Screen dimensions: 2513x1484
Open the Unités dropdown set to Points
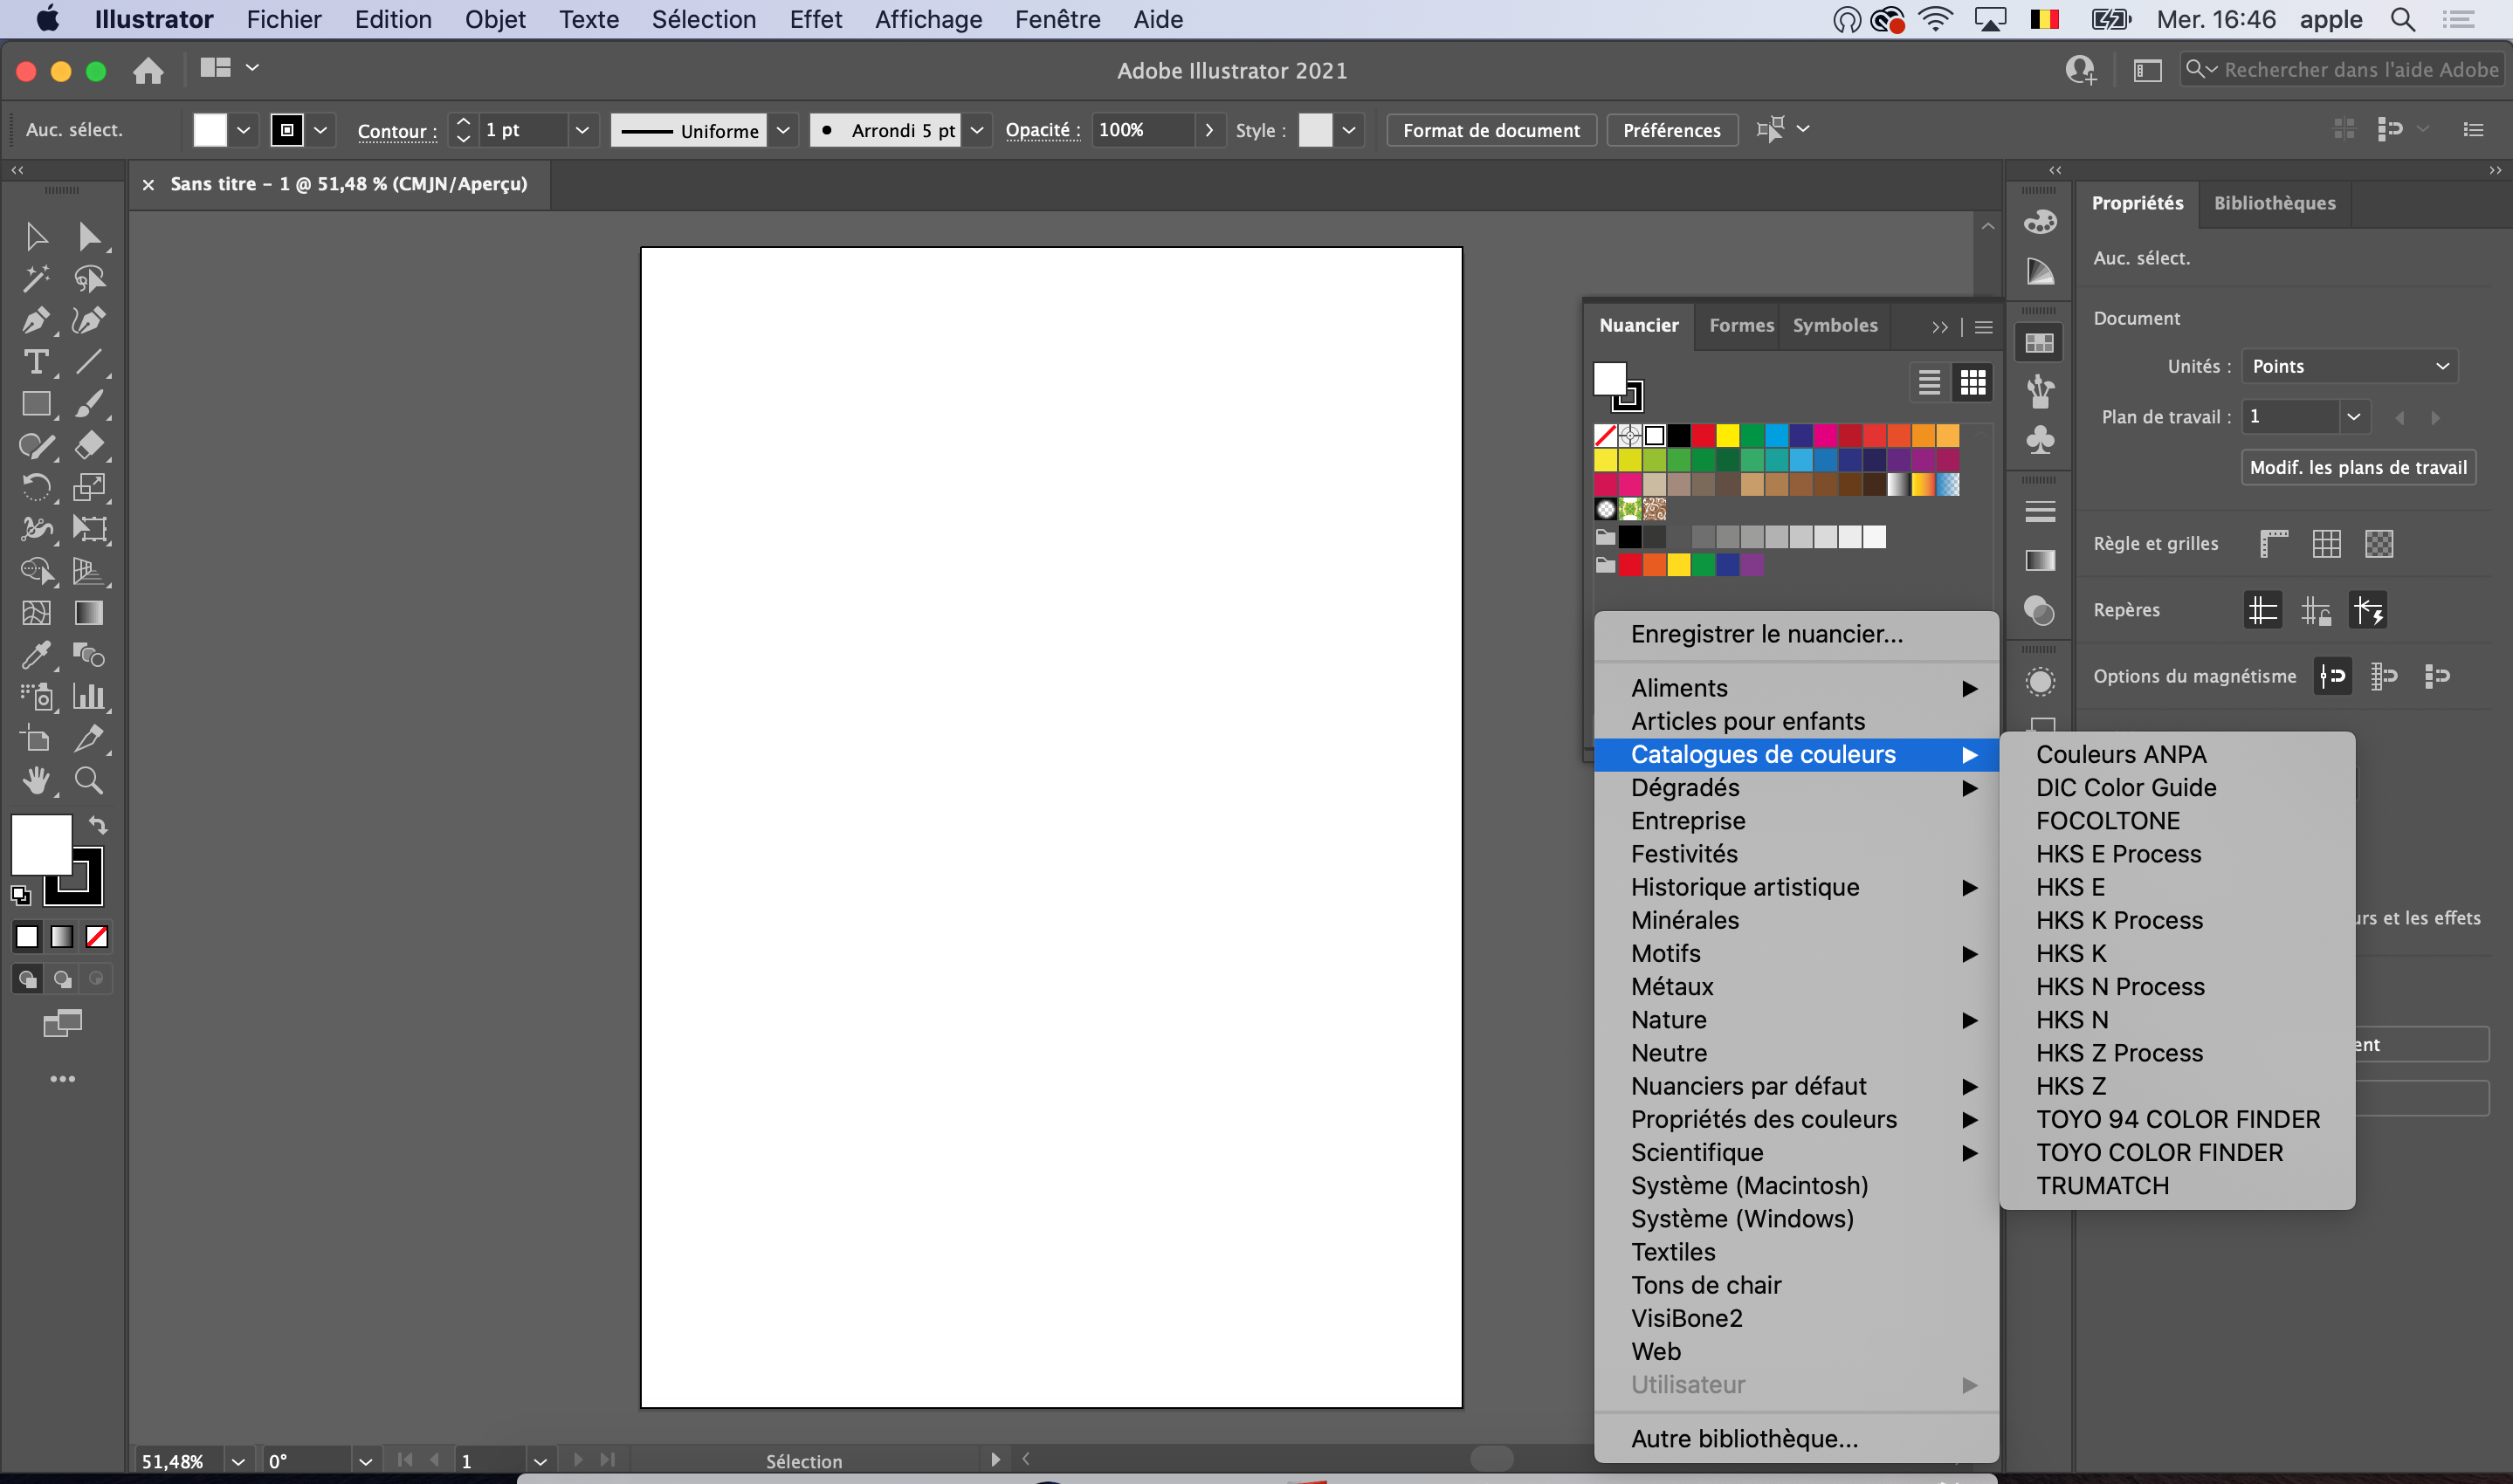coord(2348,365)
